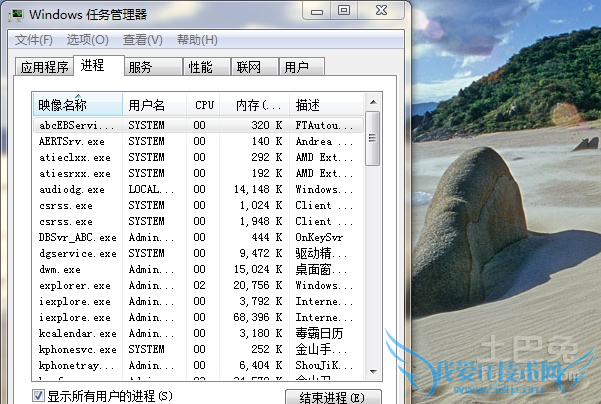
Task: Select the kphonetray... process
Action: coord(198,366)
